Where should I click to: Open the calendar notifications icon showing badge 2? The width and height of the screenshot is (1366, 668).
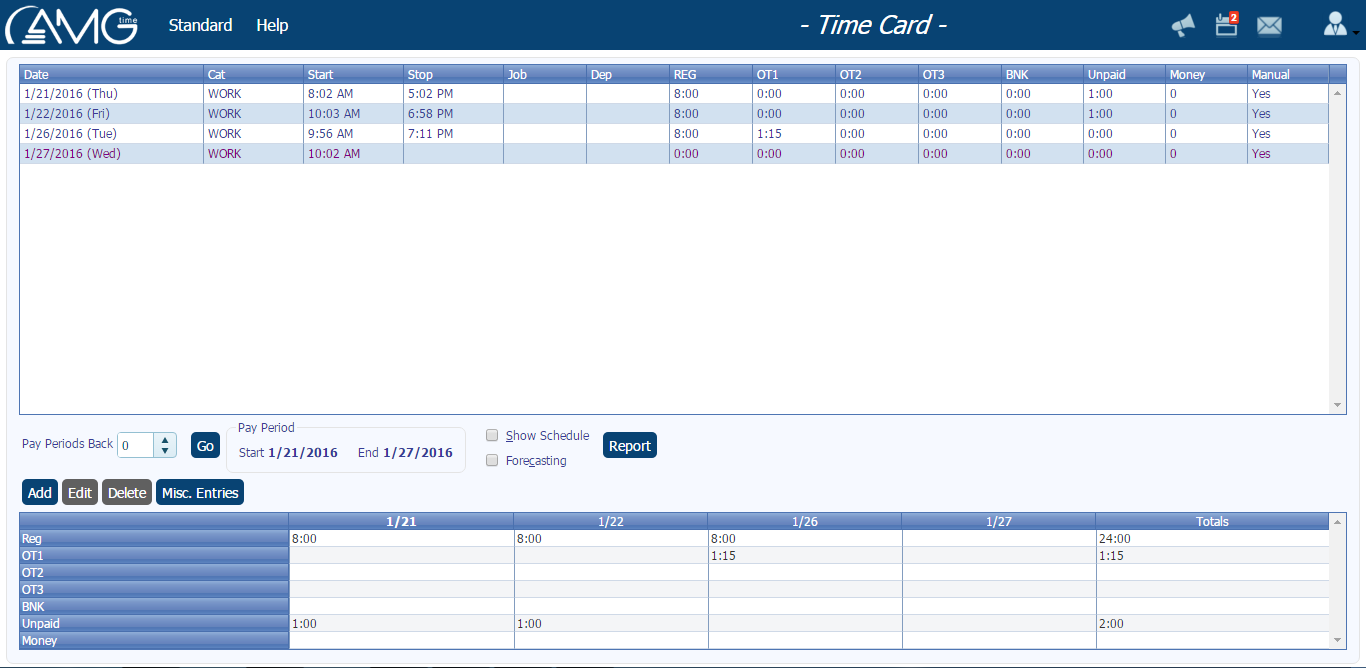[1225, 27]
